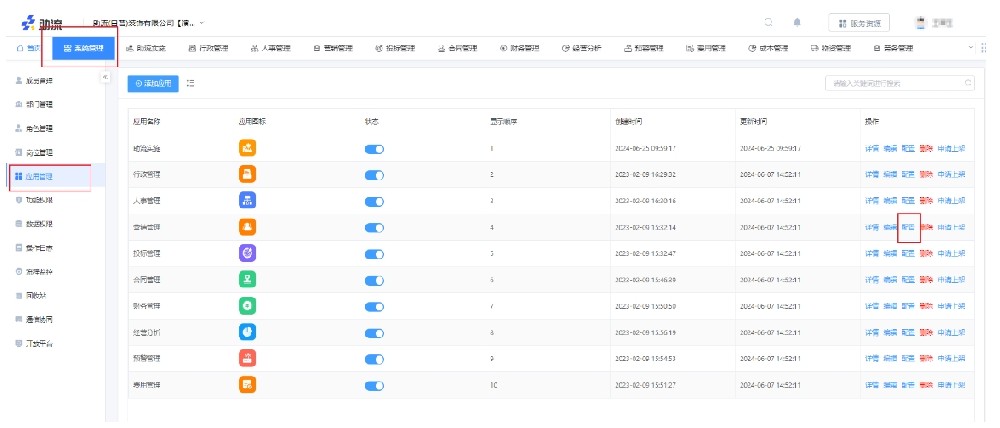Open the company name dropdown at top
The height and width of the screenshot is (428, 1000).
pos(150,22)
